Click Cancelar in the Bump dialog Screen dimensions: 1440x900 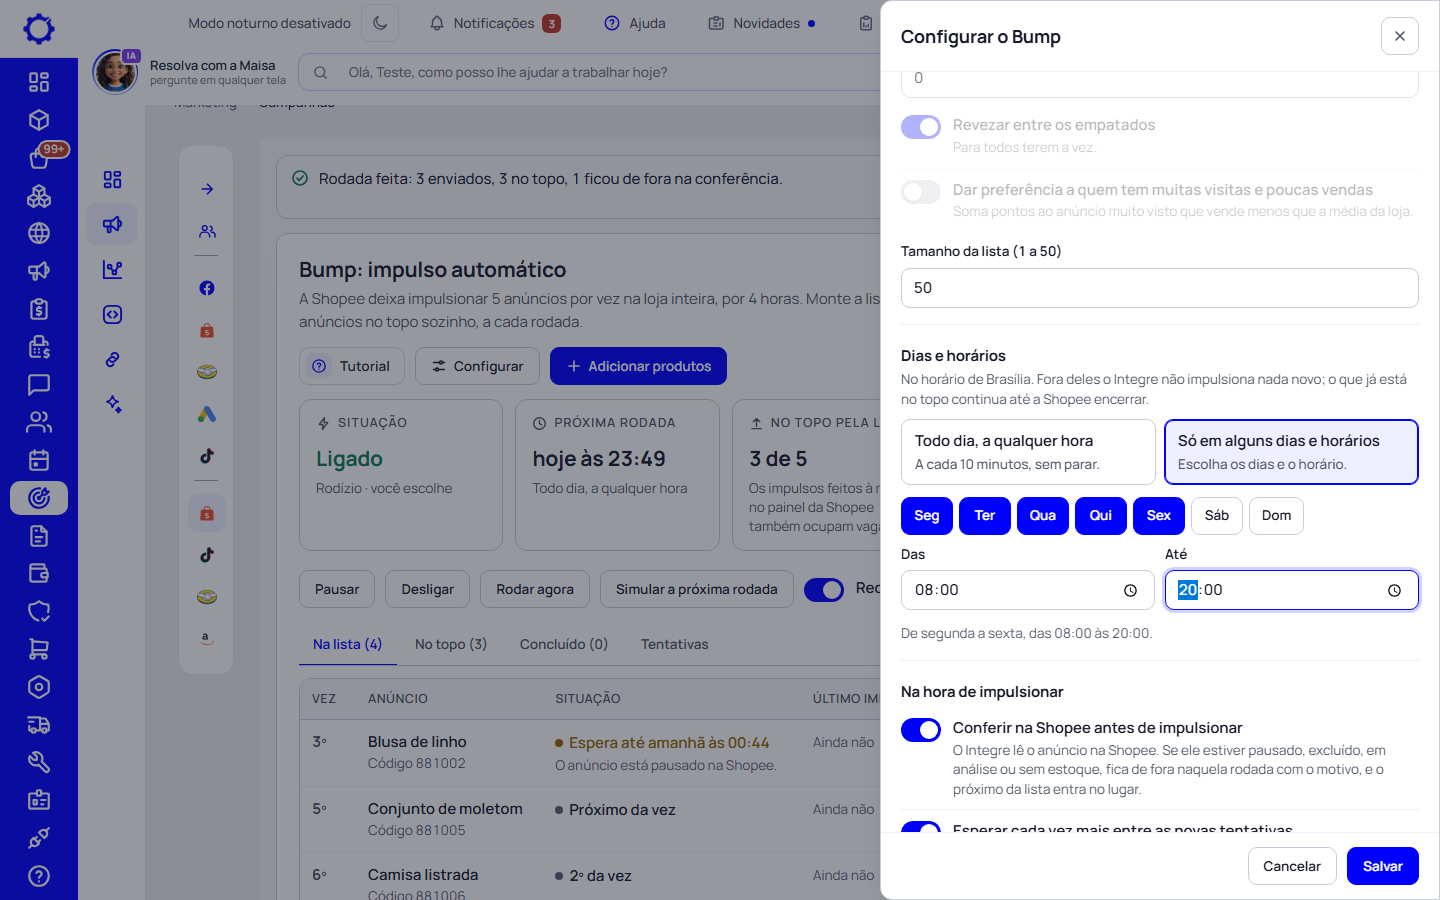[1292, 866]
